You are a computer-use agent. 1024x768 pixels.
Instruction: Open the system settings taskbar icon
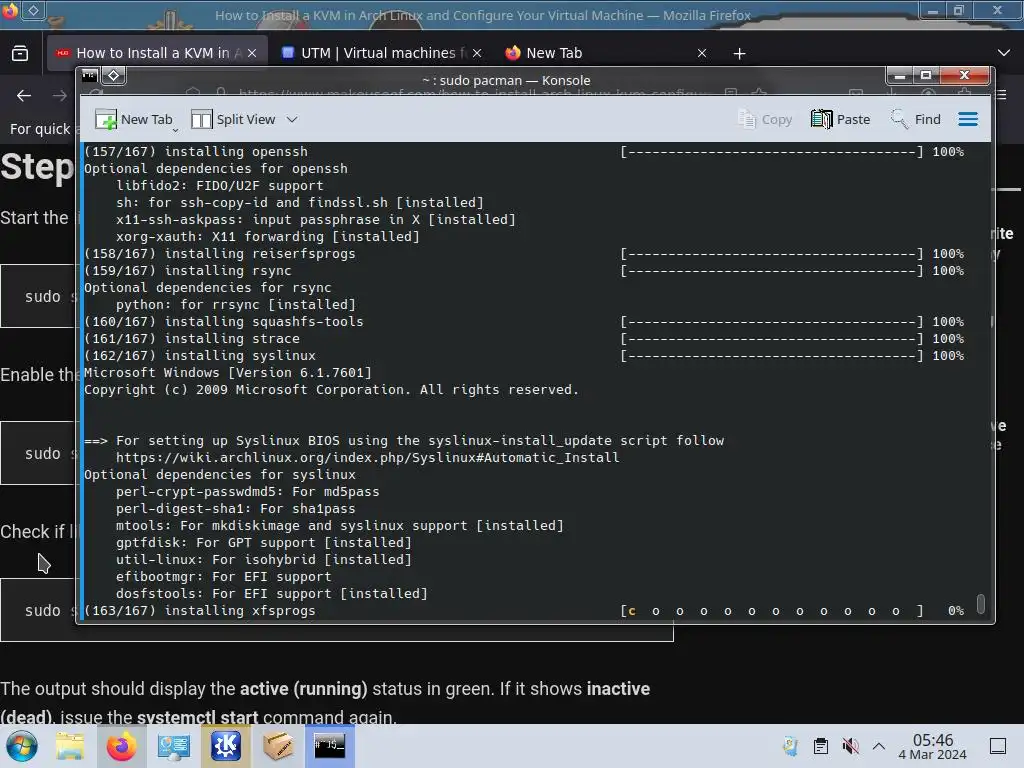pos(174,746)
